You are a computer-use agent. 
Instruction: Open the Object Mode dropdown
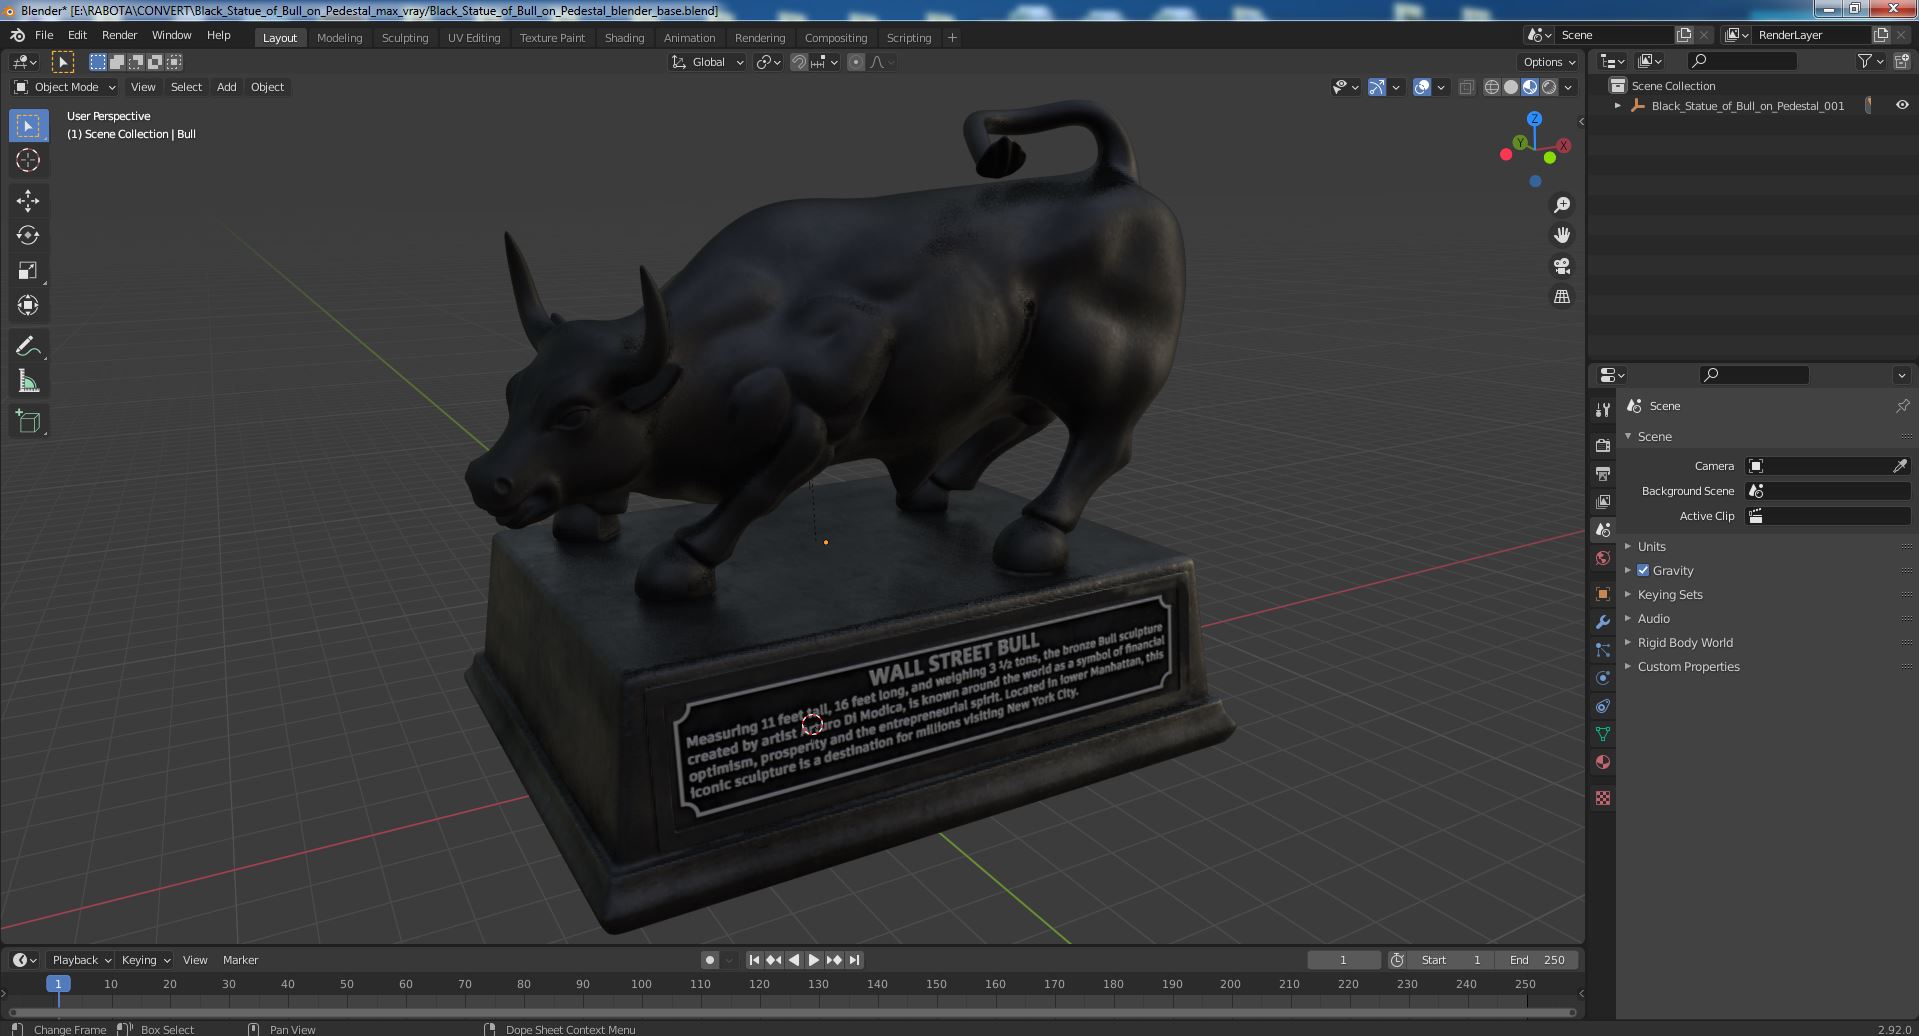(x=65, y=87)
